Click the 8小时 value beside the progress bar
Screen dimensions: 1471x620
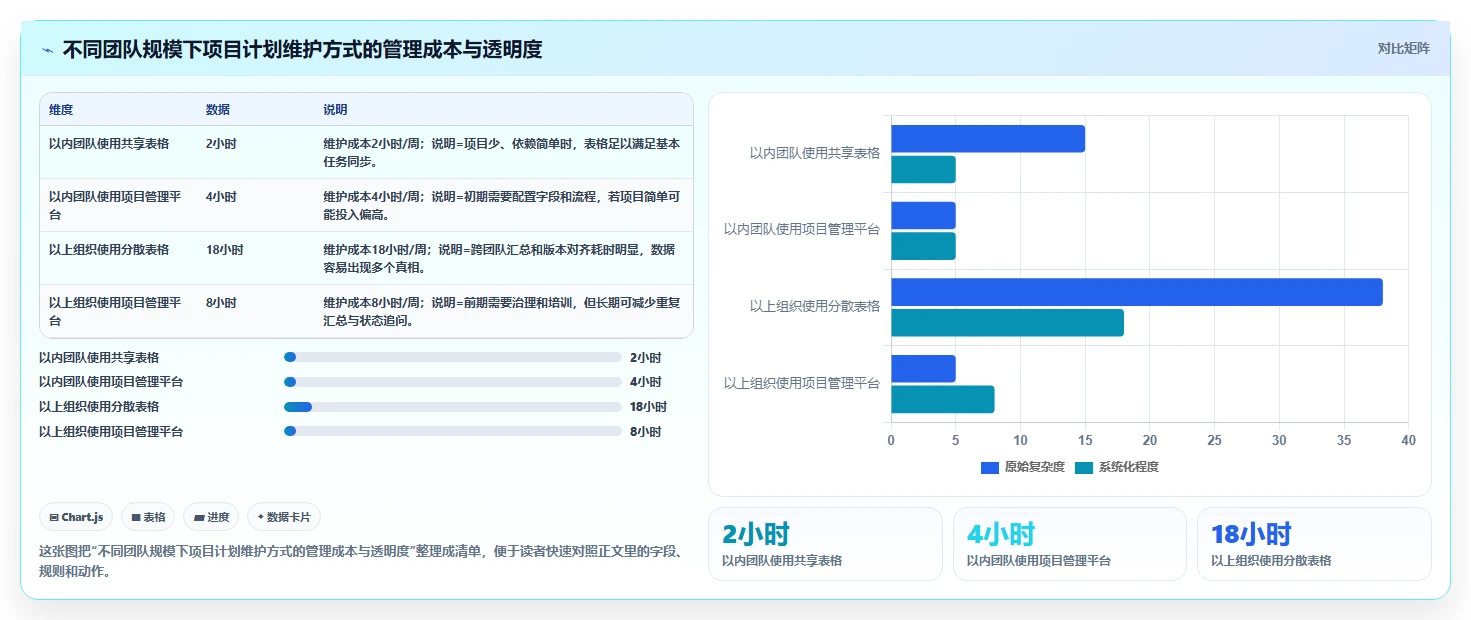(x=645, y=432)
